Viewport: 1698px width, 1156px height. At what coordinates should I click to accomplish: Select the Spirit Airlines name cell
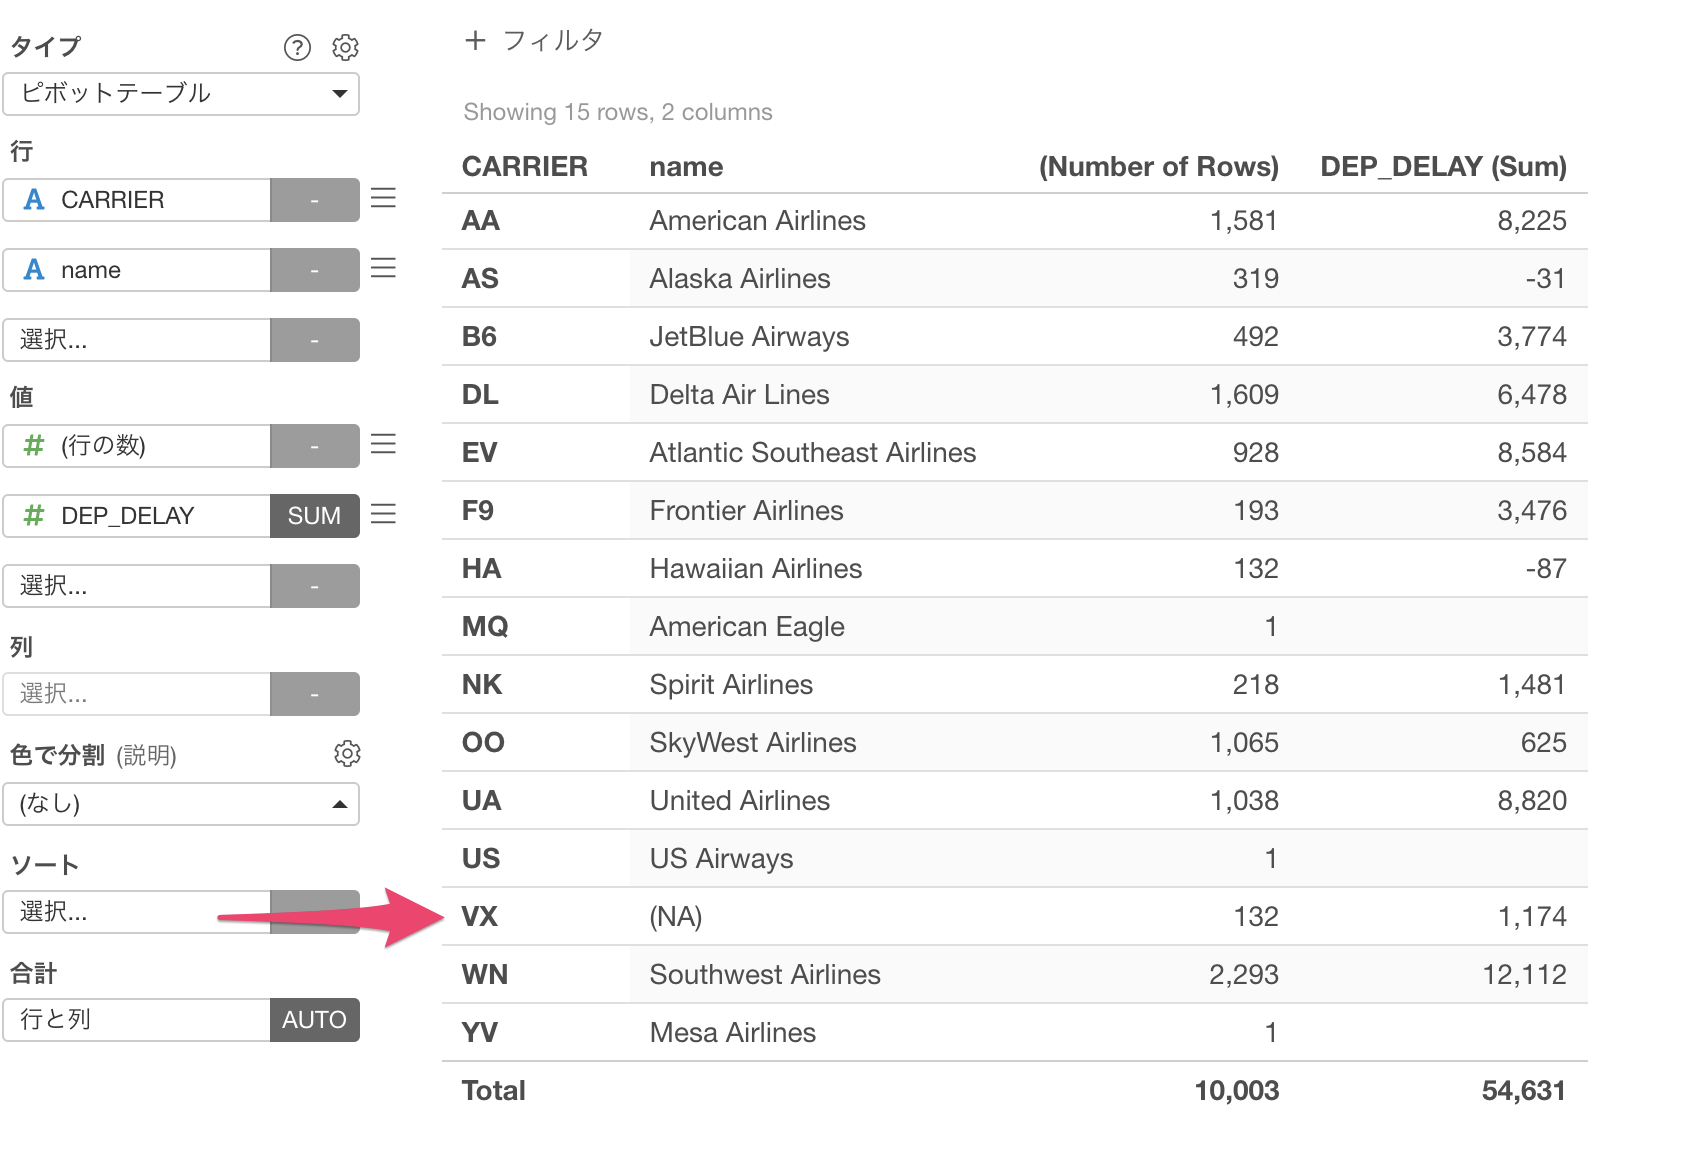731,685
